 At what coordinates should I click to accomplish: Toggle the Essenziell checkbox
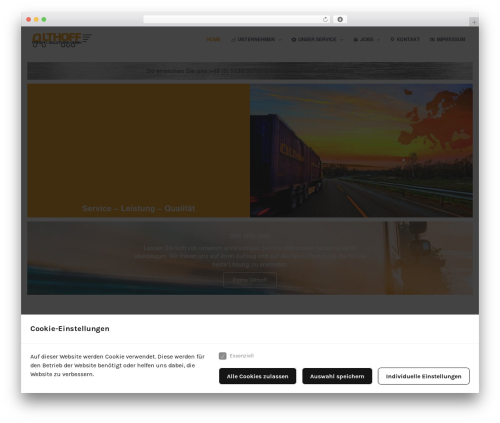[223, 356]
